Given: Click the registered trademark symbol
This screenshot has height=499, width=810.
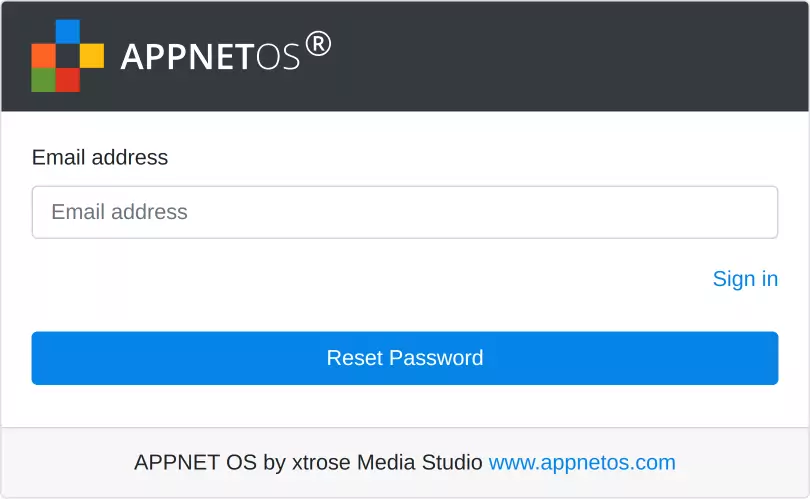Looking at the screenshot, I should point(318,44).
